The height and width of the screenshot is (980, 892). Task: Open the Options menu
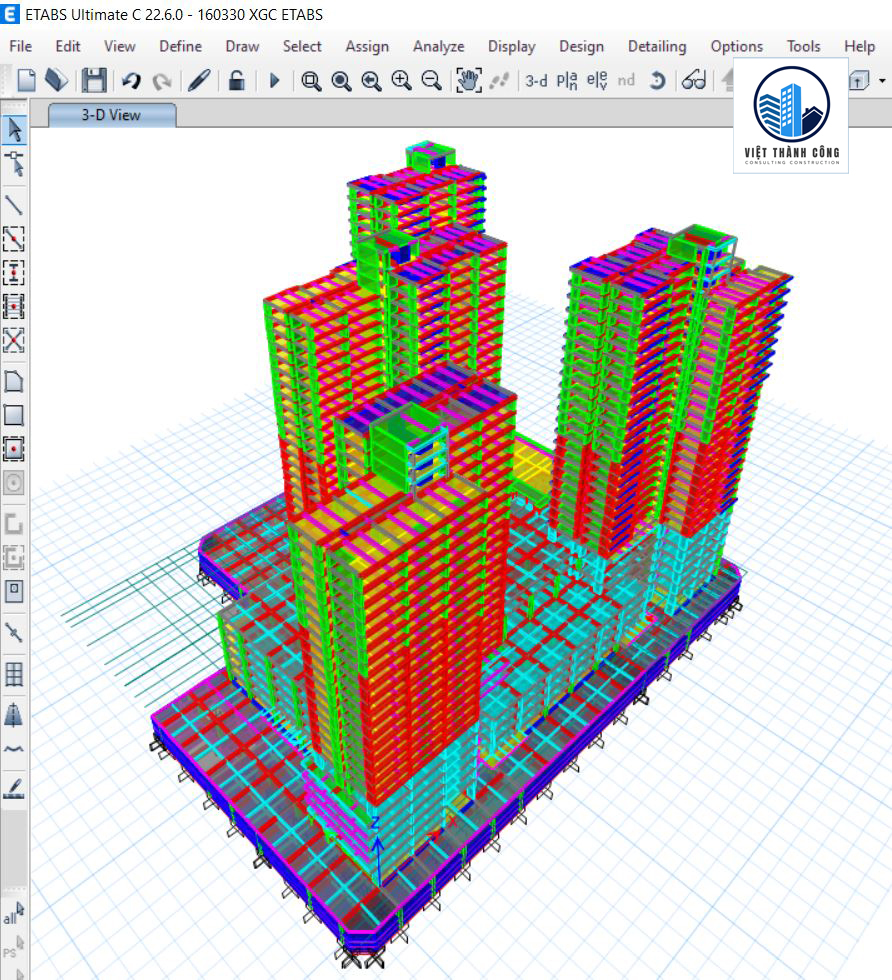pyautogui.click(x=736, y=46)
